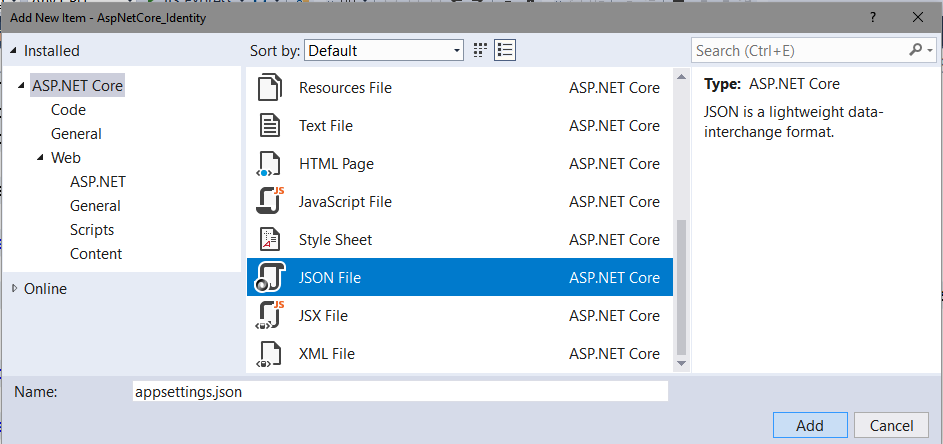Select the 'Text File' row text
The height and width of the screenshot is (444, 943).
pyautogui.click(x=326, y=126)
